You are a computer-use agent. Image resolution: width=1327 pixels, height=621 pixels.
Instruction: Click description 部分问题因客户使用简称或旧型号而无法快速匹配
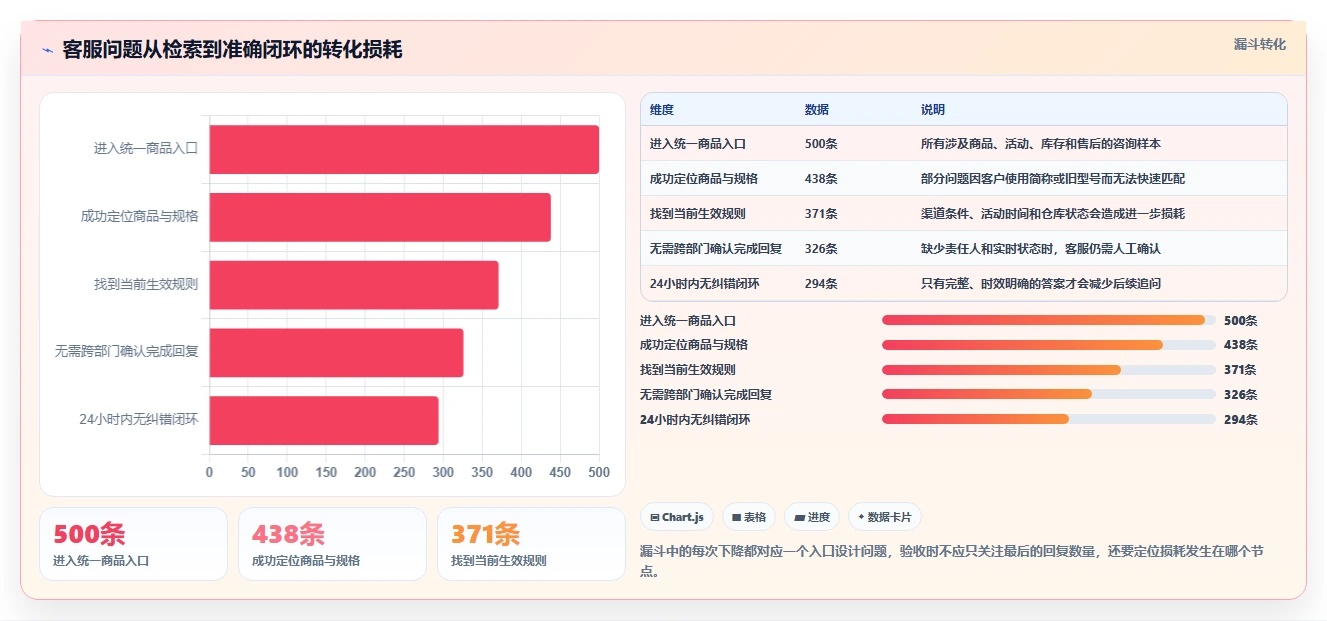click(x=1052, y=179)
